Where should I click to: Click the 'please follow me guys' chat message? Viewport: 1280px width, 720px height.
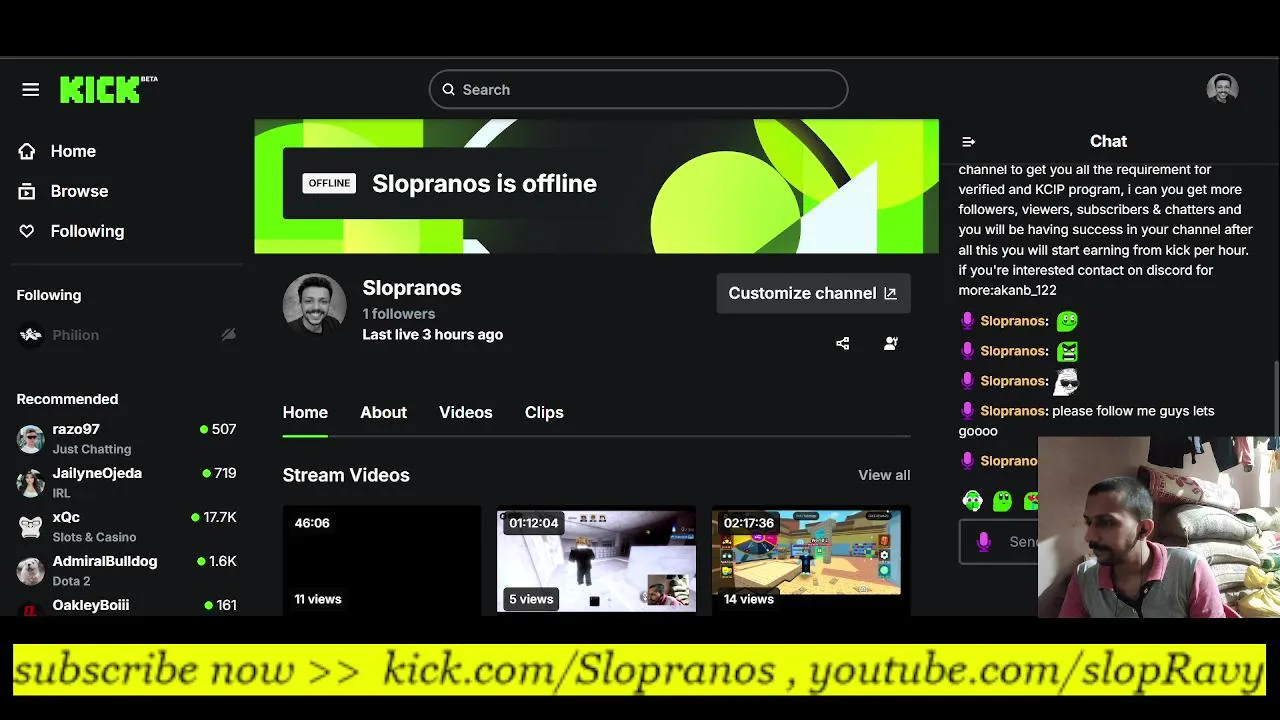point(1086,421)
